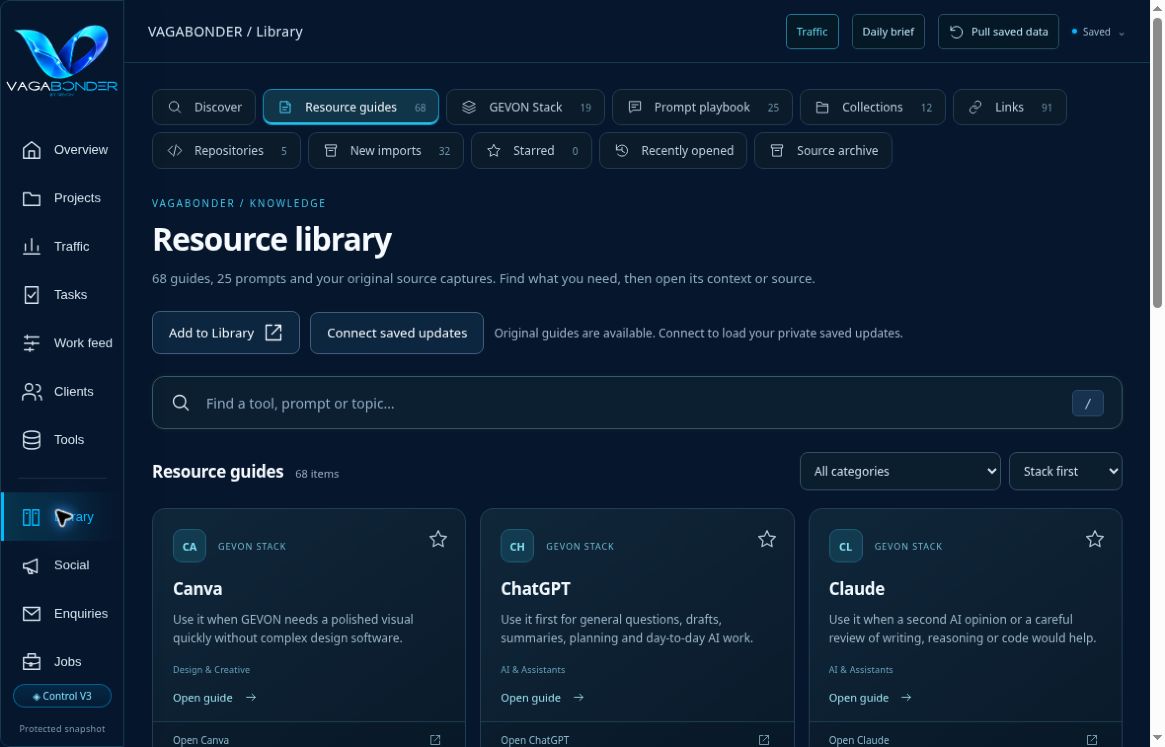Click the Jobs briefcase icon
Screen dimensions: 1165x747
31,662
